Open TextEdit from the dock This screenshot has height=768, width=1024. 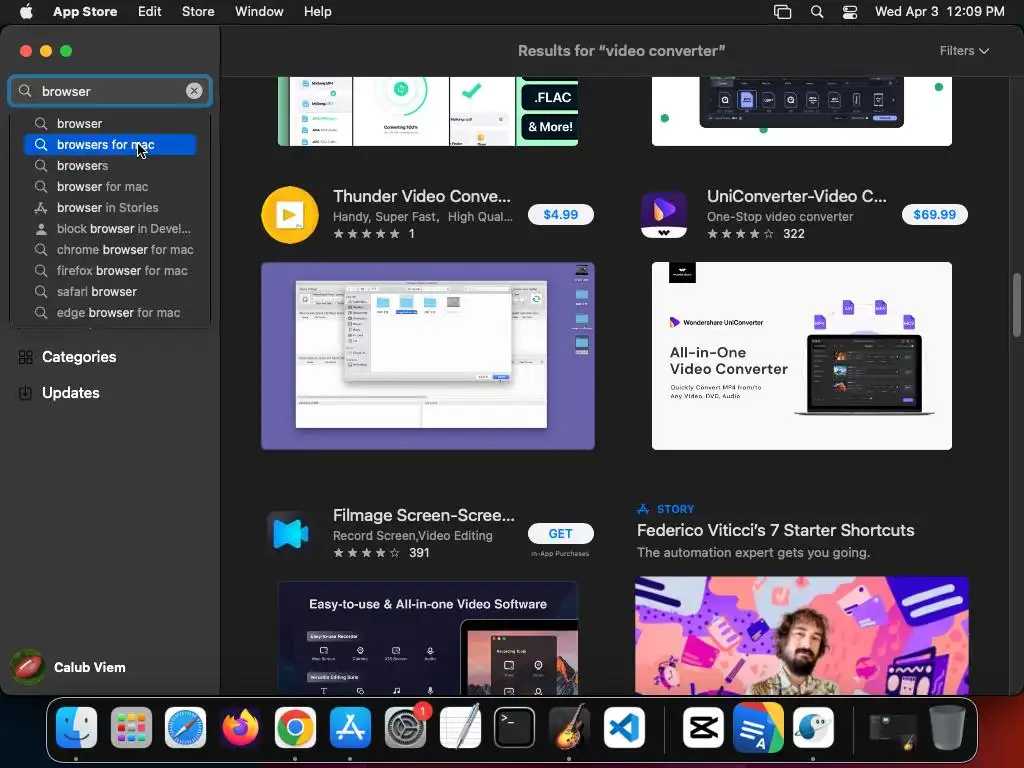tap(460, 728)
